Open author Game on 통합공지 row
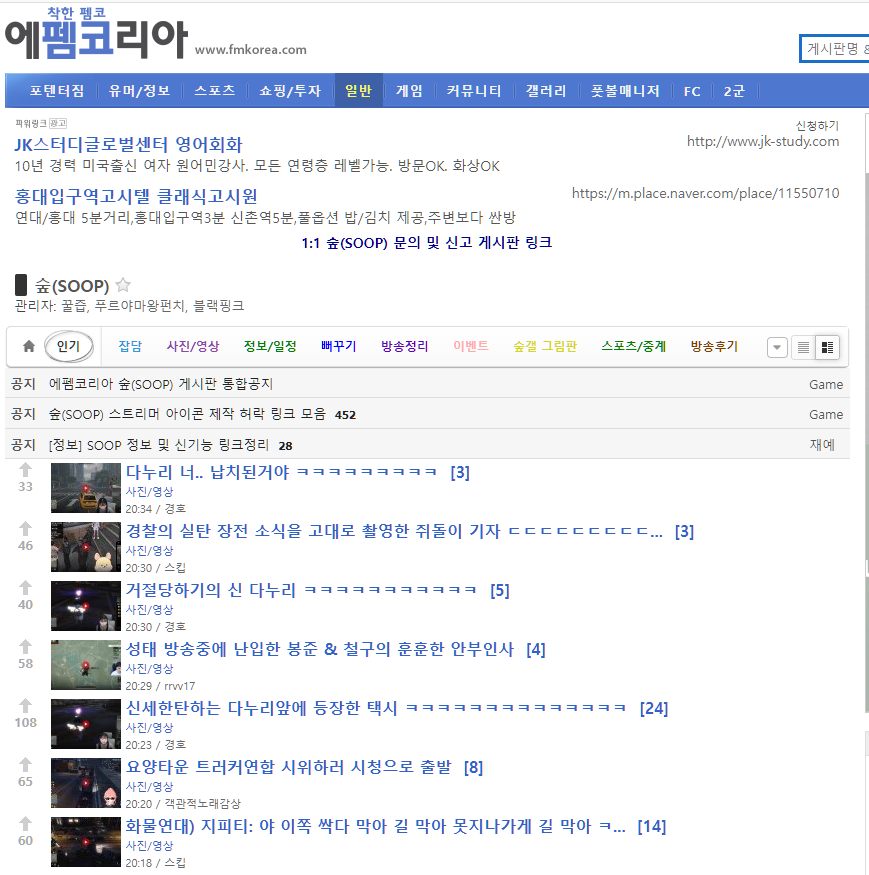 (826, 384)
